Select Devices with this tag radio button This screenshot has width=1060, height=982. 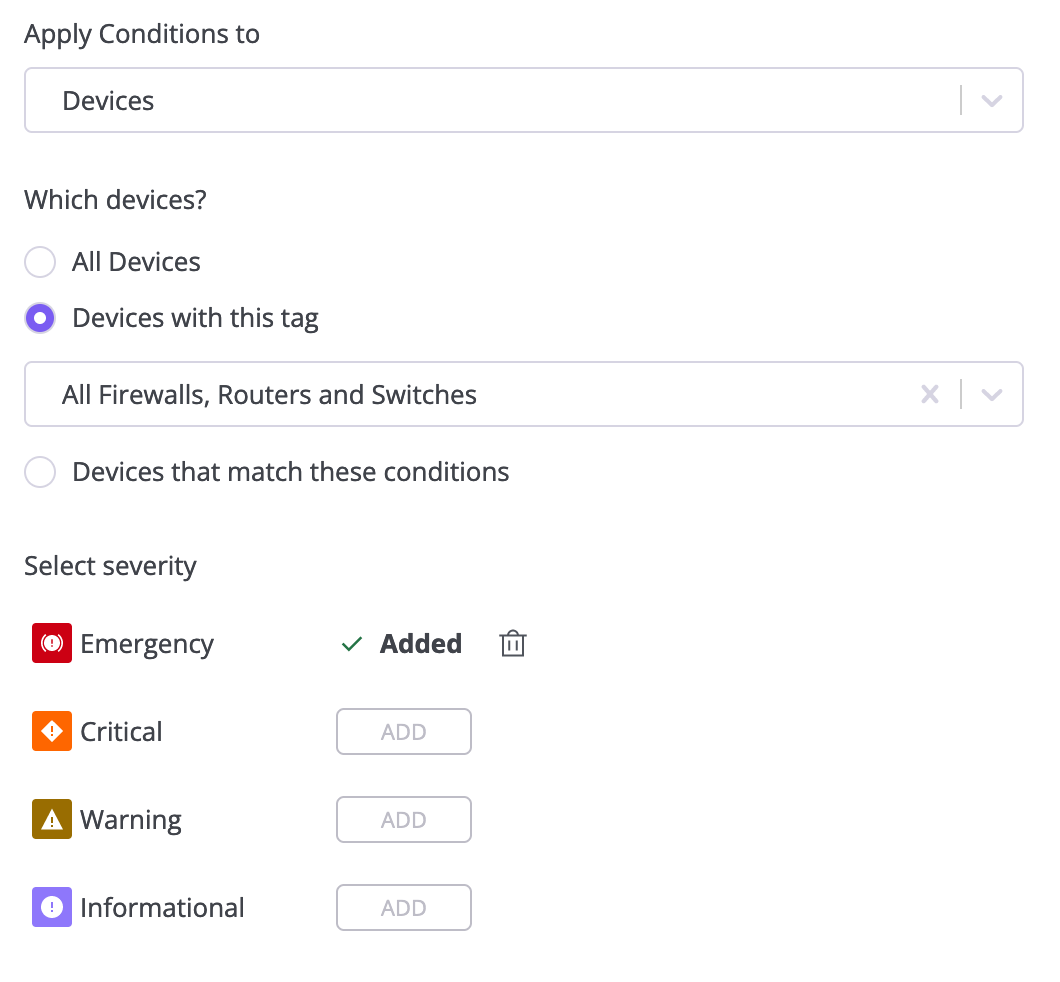[40, 318]
